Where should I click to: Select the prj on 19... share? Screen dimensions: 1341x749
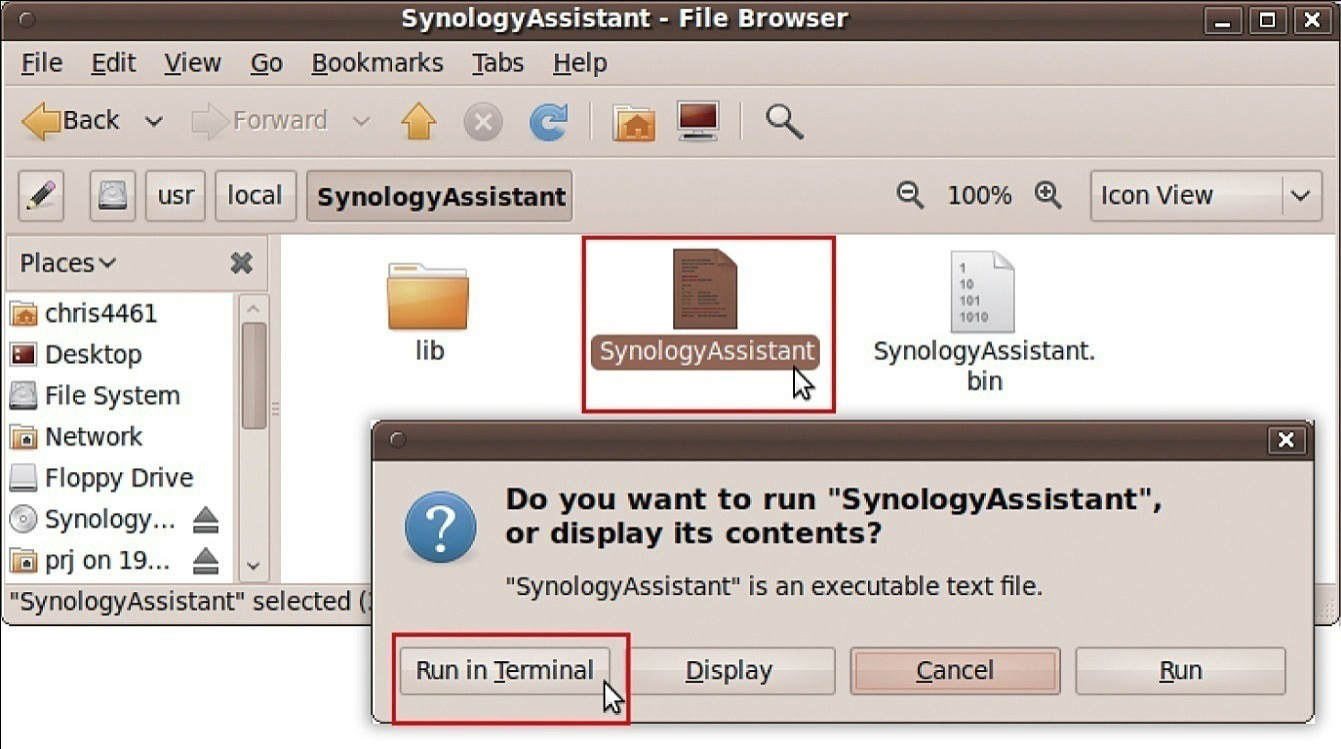coord(90,560)
